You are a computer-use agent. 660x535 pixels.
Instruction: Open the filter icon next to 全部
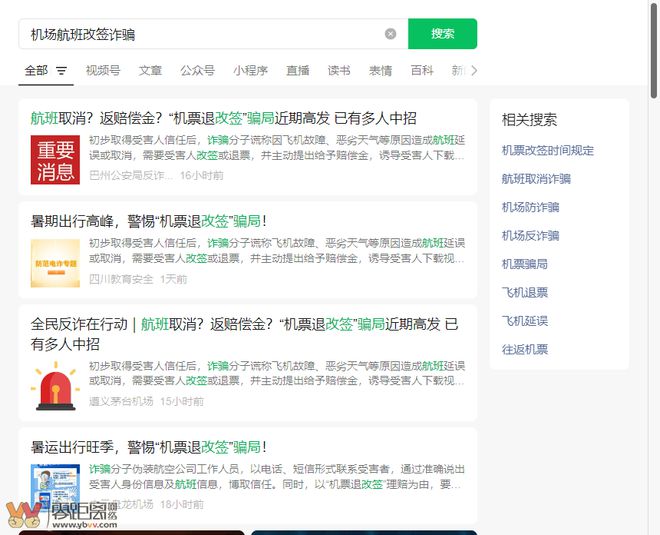[x=61, y=71]
